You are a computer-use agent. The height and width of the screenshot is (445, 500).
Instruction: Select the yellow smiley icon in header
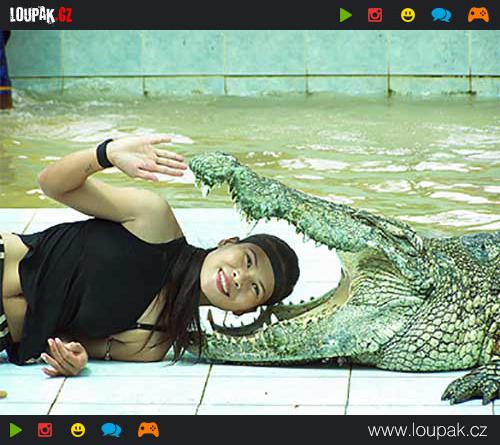click(x=408, y=15)
